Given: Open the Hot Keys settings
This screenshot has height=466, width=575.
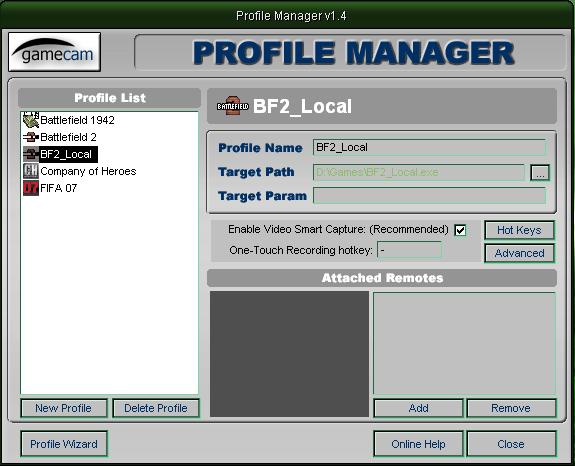Looking at the screenshot, I should coord(519,230).
